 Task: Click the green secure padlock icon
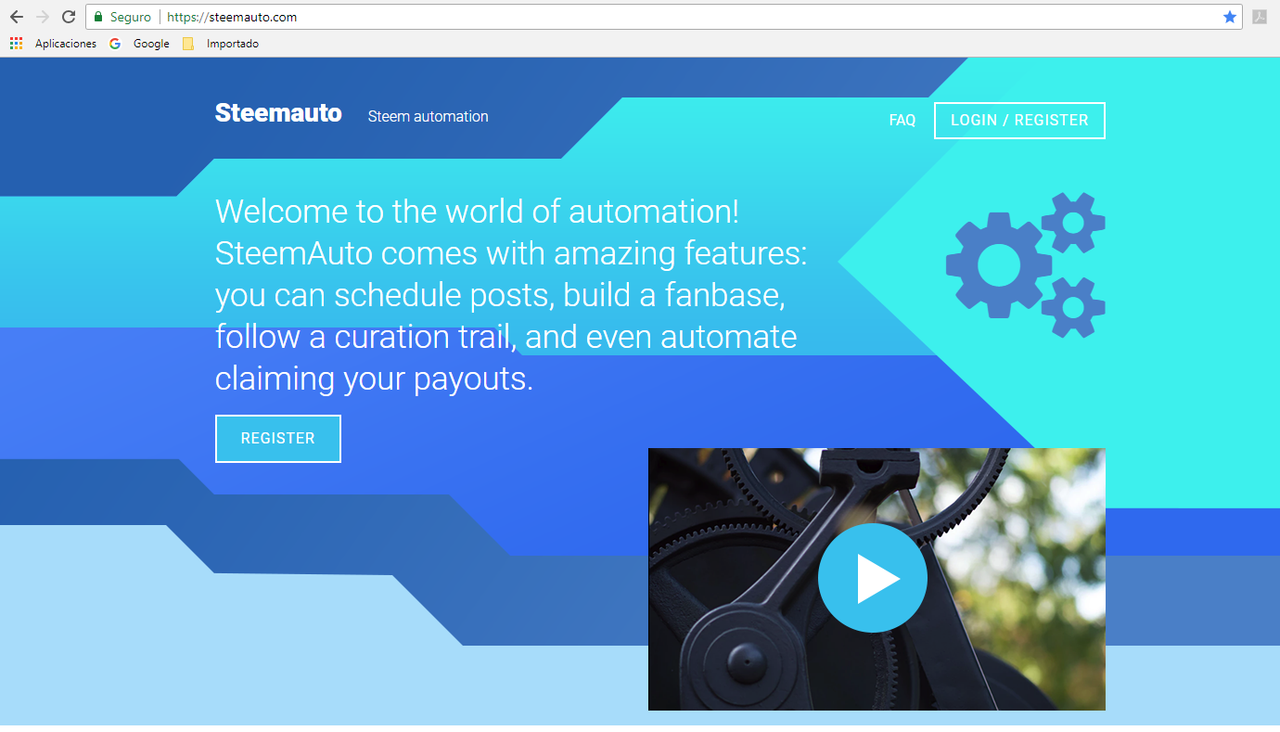pos(98,17)
